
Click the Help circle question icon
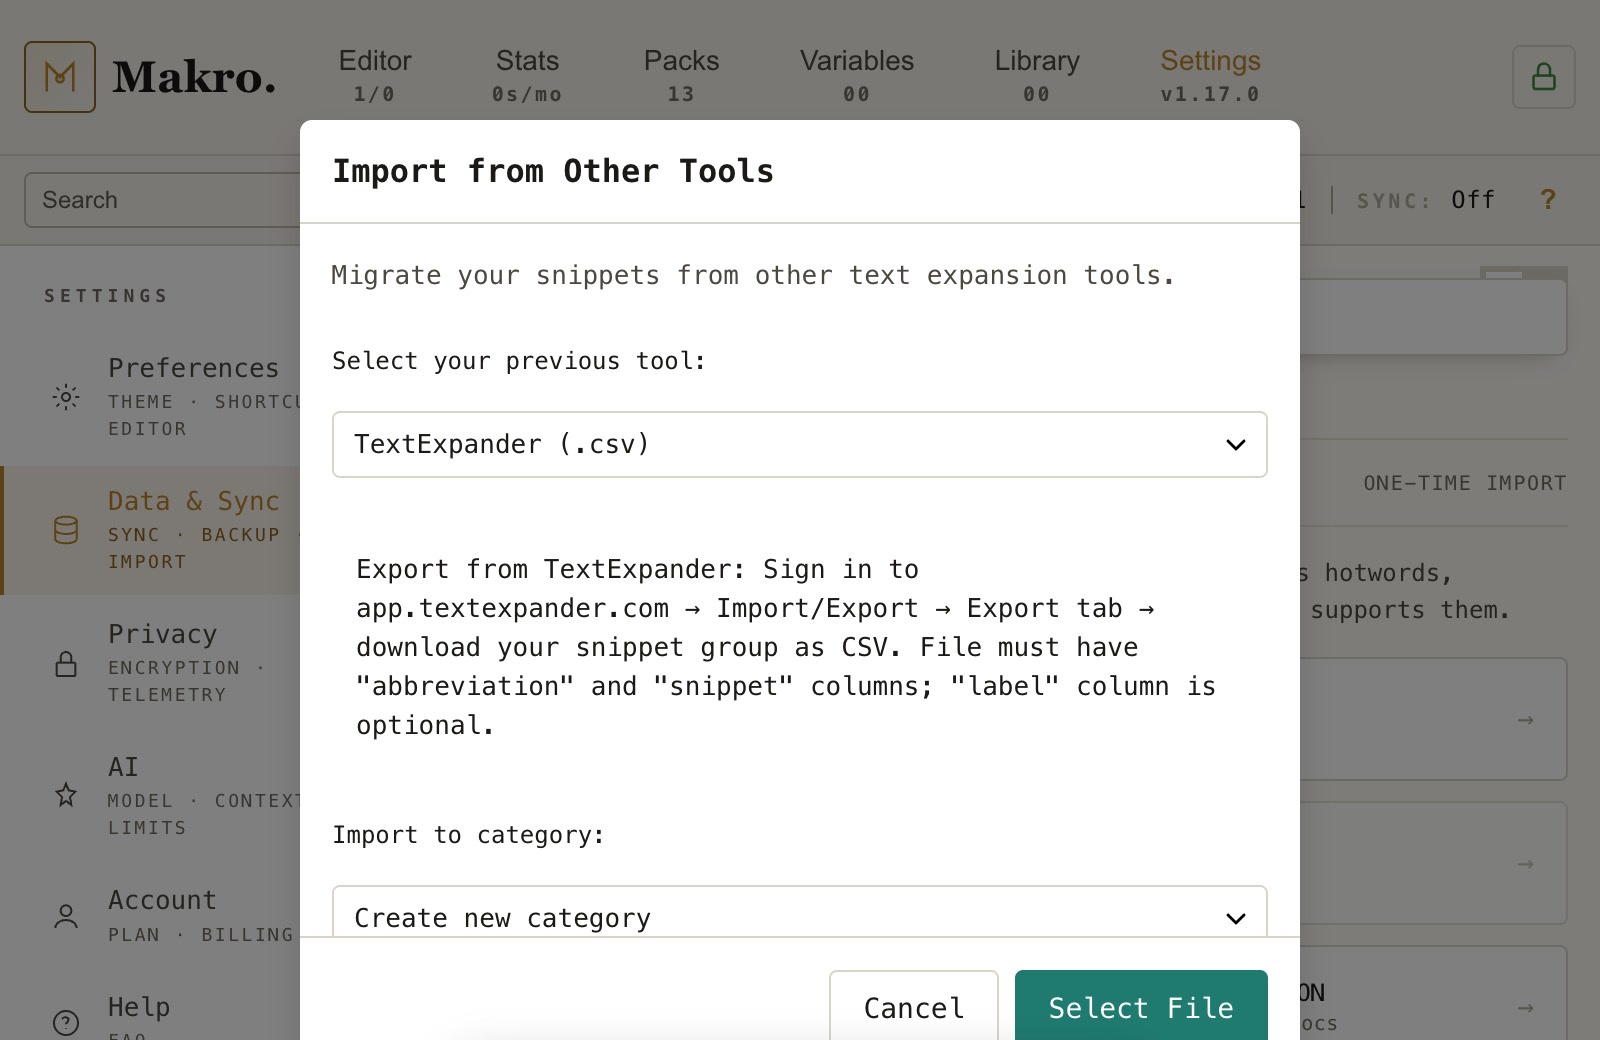click(x=66, y=1023)
